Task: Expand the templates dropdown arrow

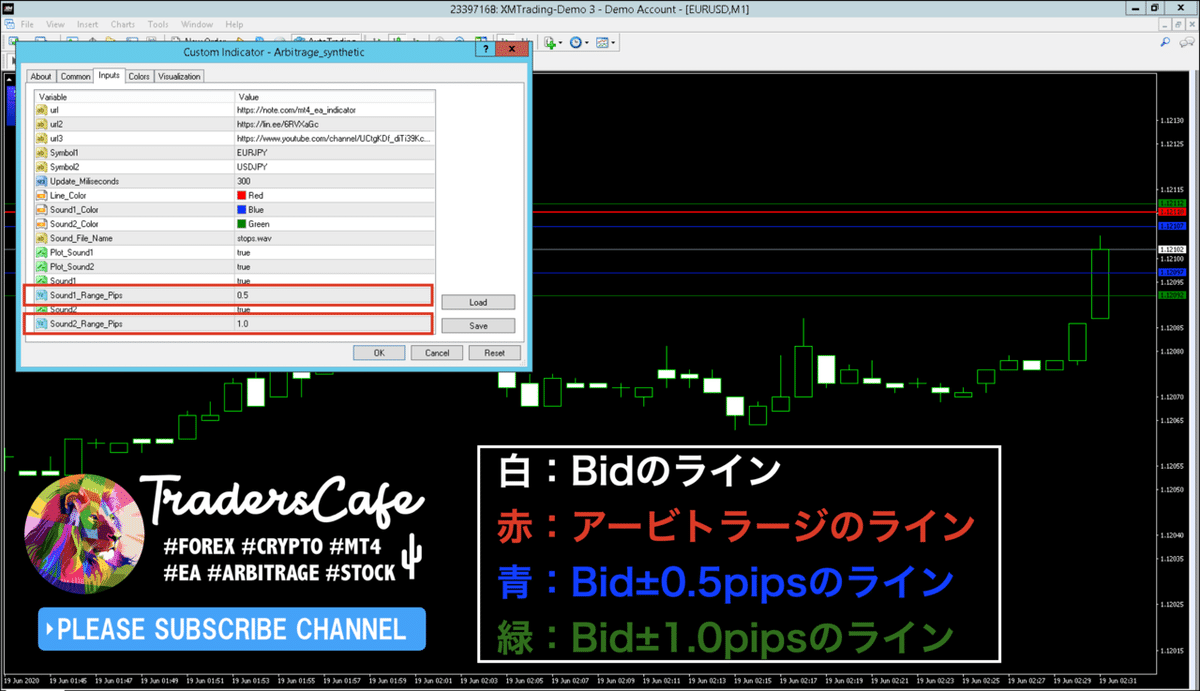Action: click(614, 43)
